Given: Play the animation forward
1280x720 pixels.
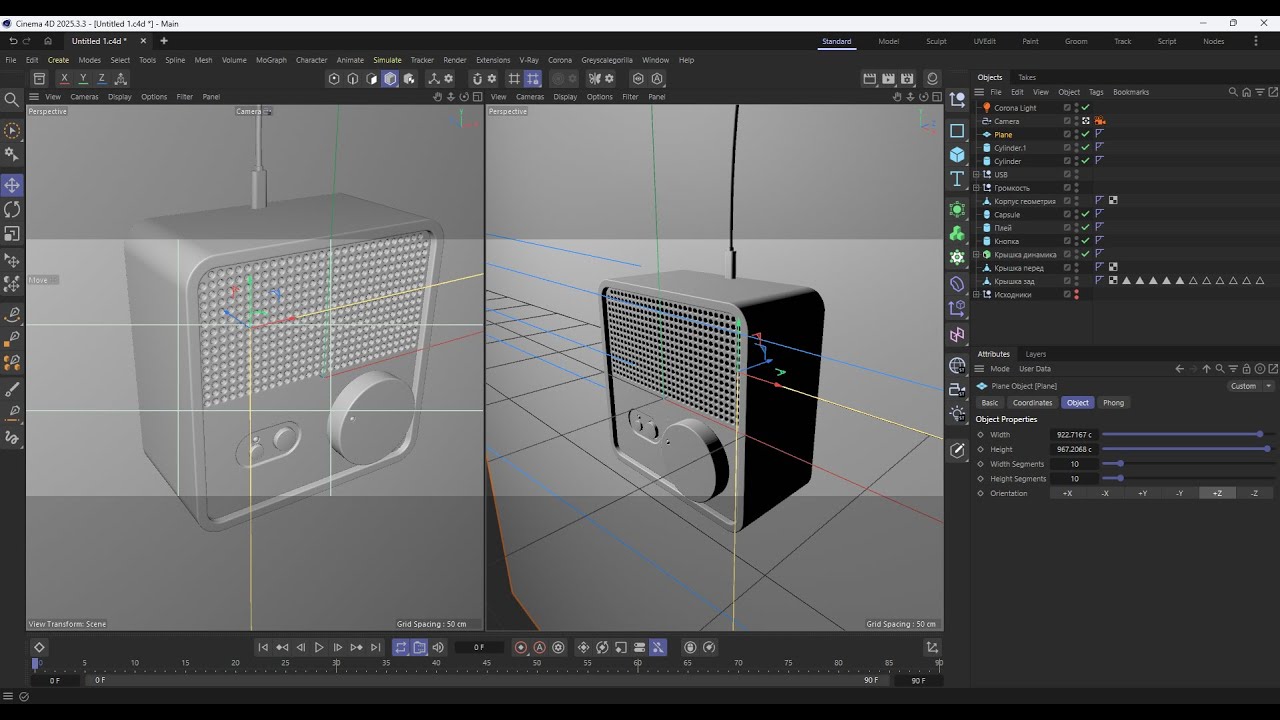Looking at the screenshot, I should [319, 647].
